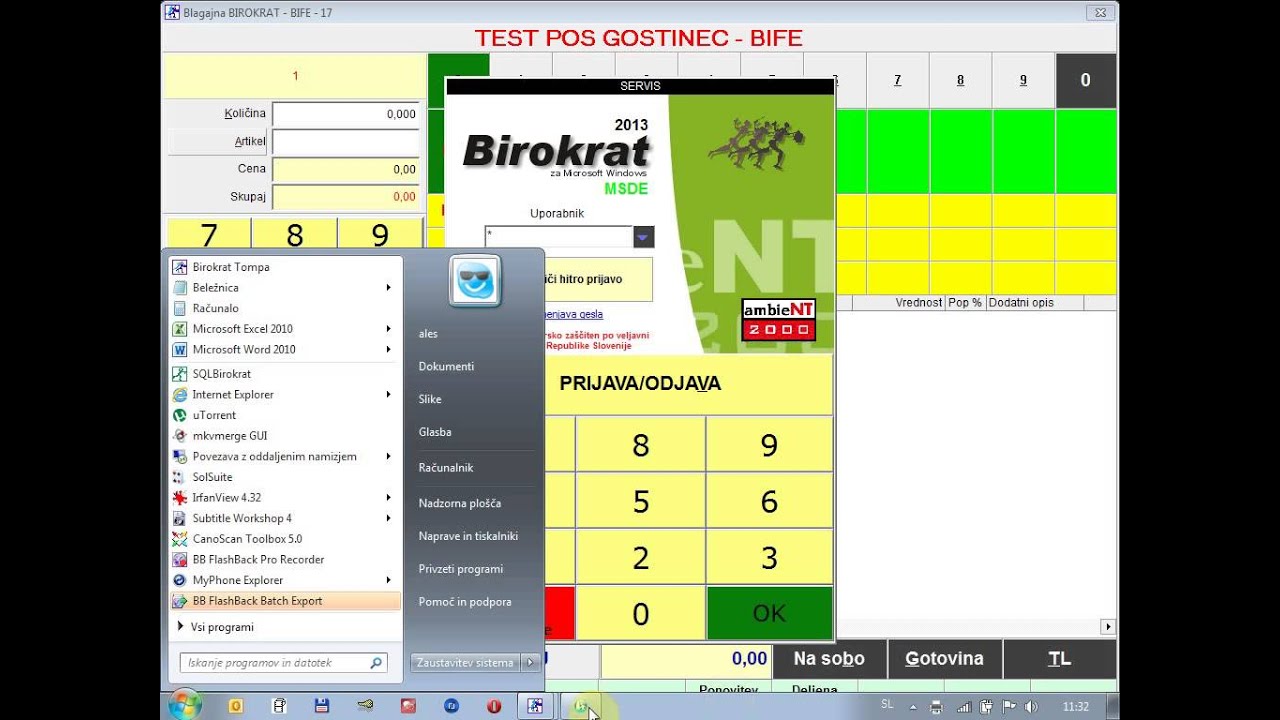Click the user account picture in Start menu
Viewport: 1280px width, 720px height.
(475, 281)
